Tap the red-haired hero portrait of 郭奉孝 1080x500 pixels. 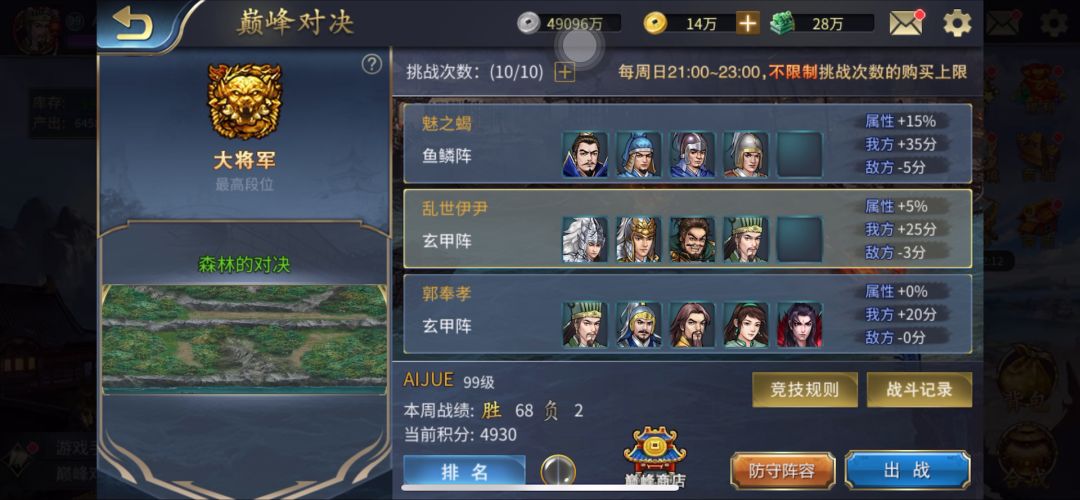click(800, 324)
